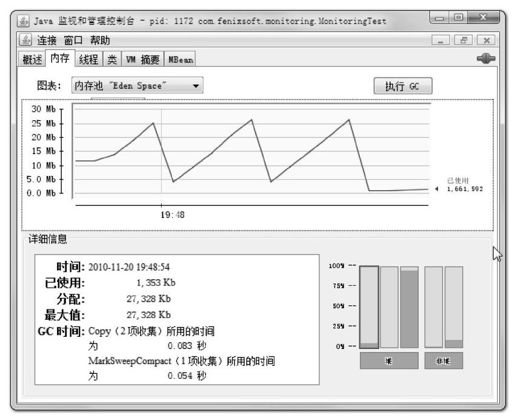Minimize the main Java monitoring console window
The image size is (515, 420).
click(x=440, y=18)
